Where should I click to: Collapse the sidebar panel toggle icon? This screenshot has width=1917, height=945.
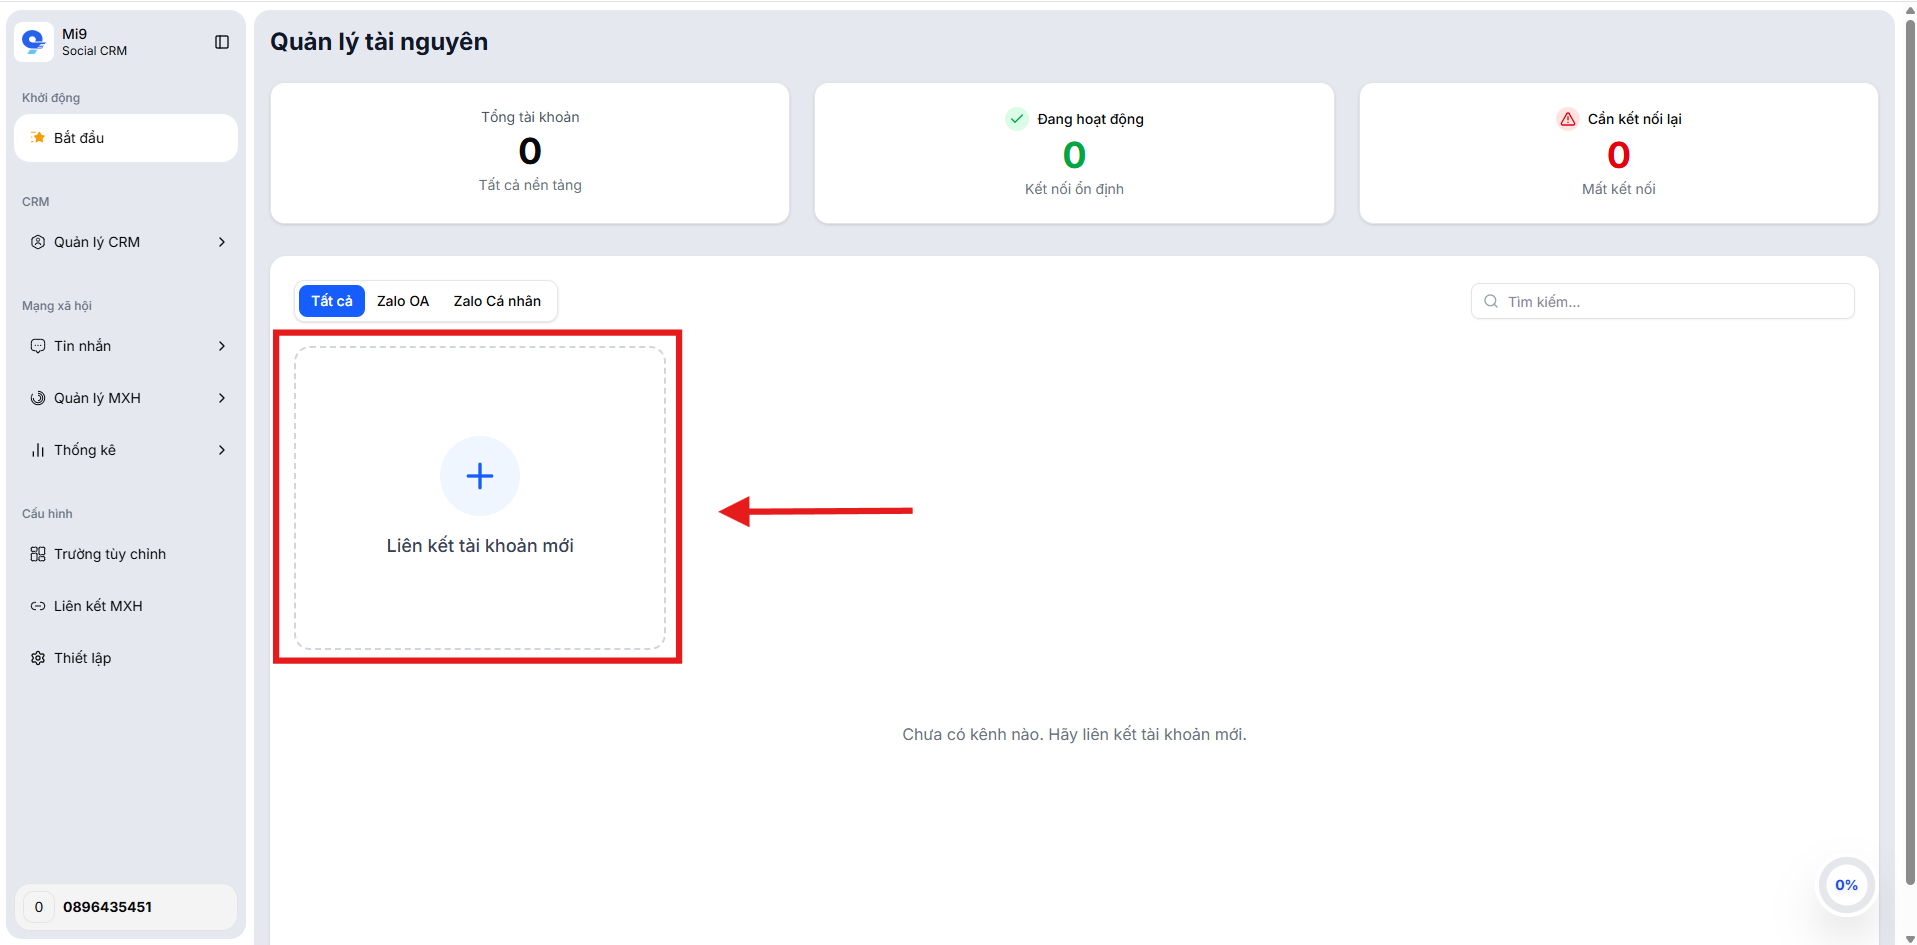pyautogui.click(x=222, y=42)
